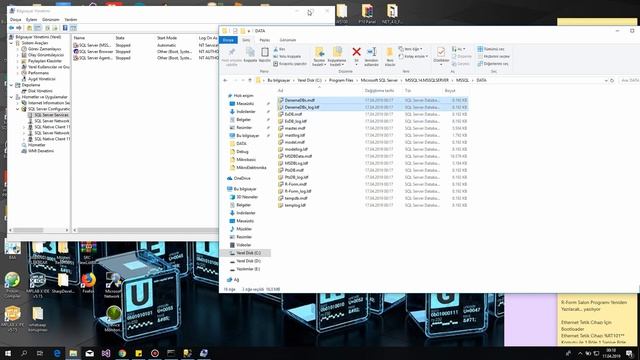Select the tempdb.mdf file
The image size is (640, 360).
pyautogui.click(x=296, y=198)
